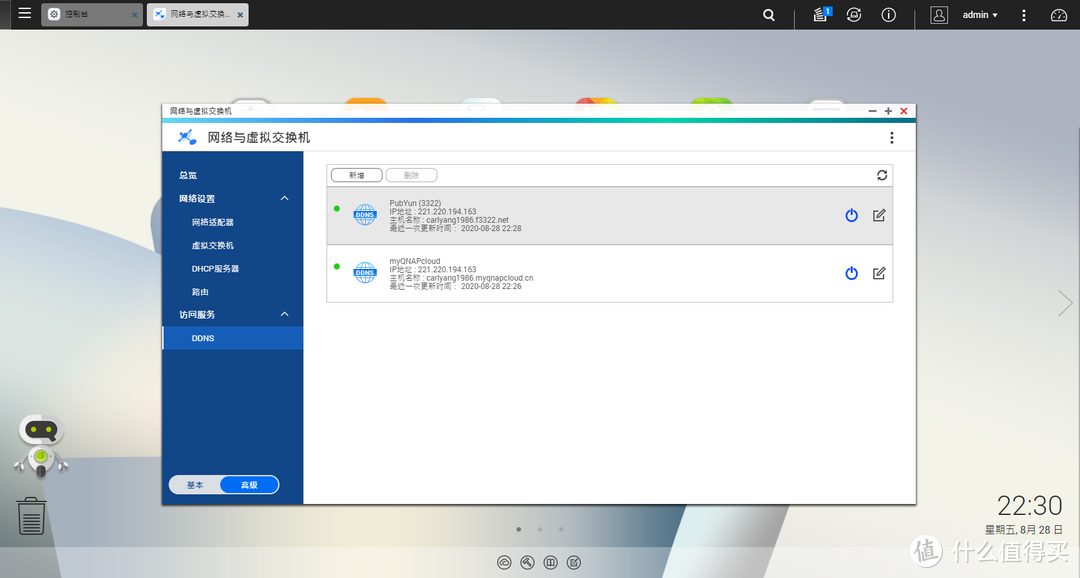1080x578 pixels.
Task: Click the myQNAPcloud DDNS globe icon
Action: (364, 273)
